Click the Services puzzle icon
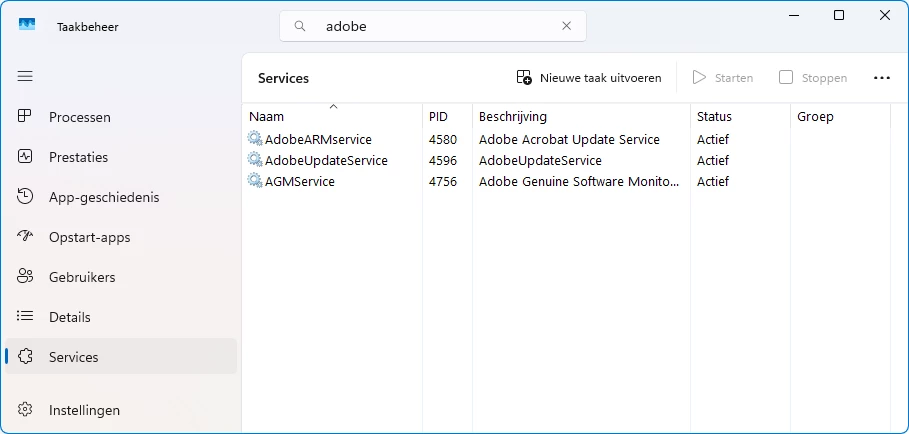 25,356
